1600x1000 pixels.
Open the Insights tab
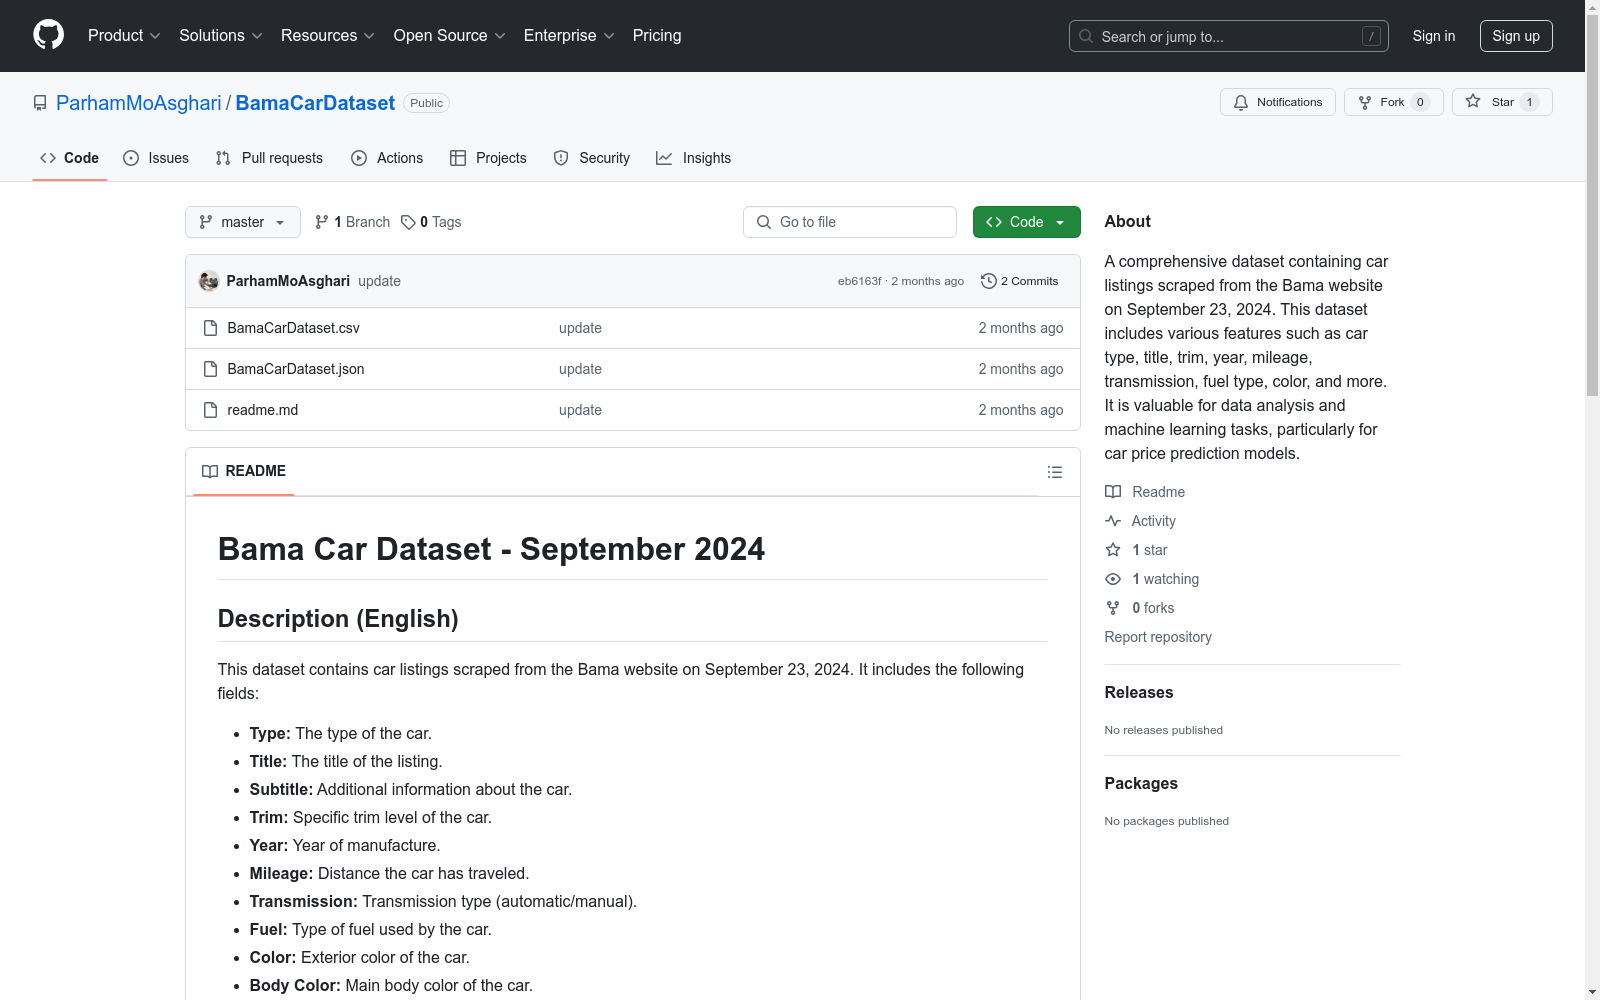694,158
